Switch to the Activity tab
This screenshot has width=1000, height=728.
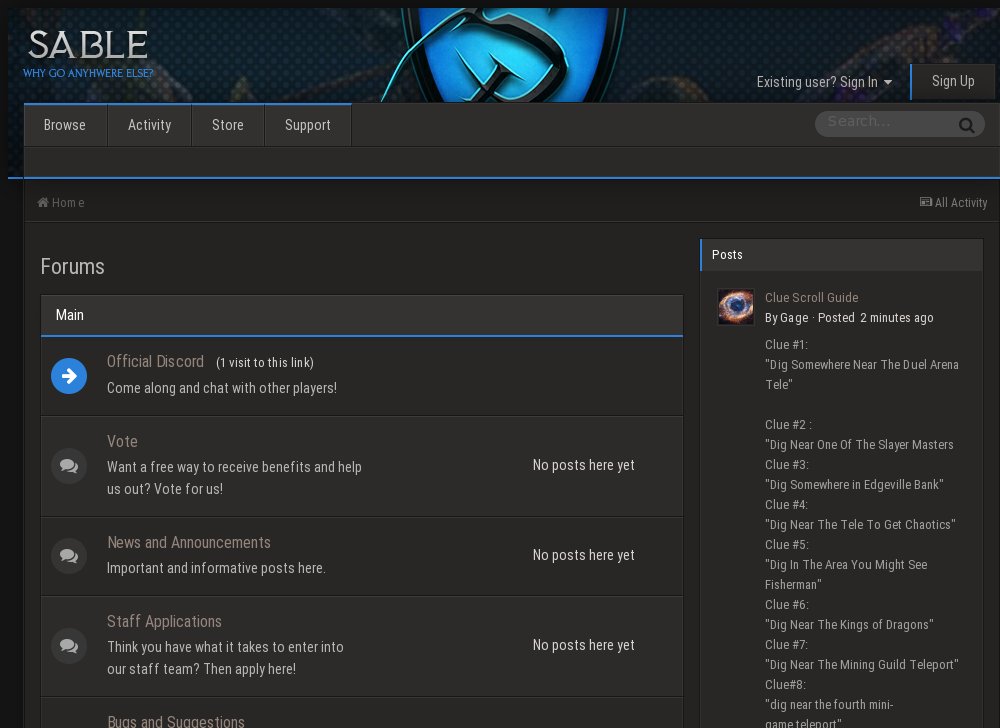149,125
